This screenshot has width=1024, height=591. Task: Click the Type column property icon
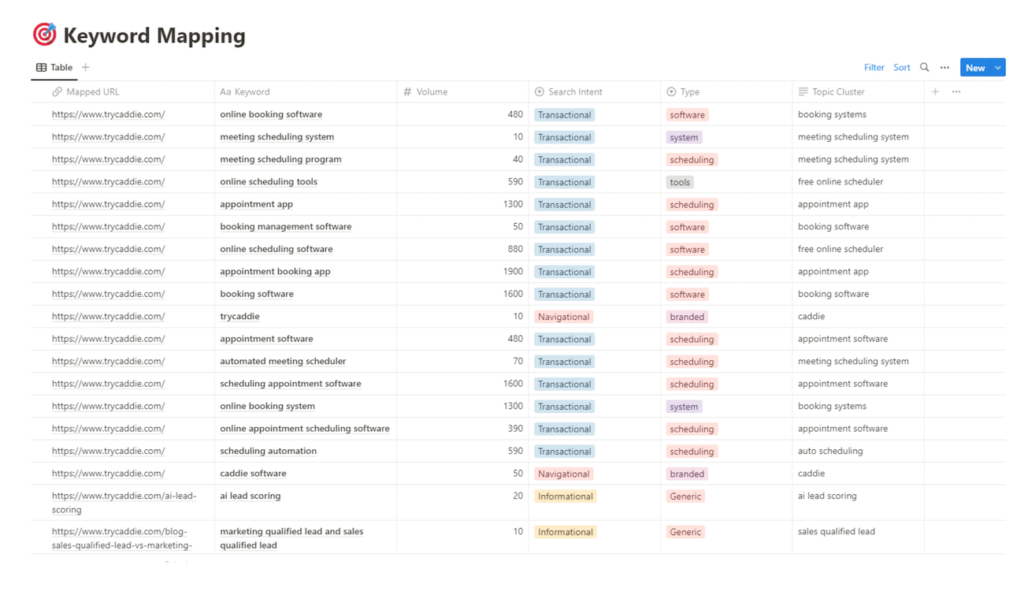[671, 91]
